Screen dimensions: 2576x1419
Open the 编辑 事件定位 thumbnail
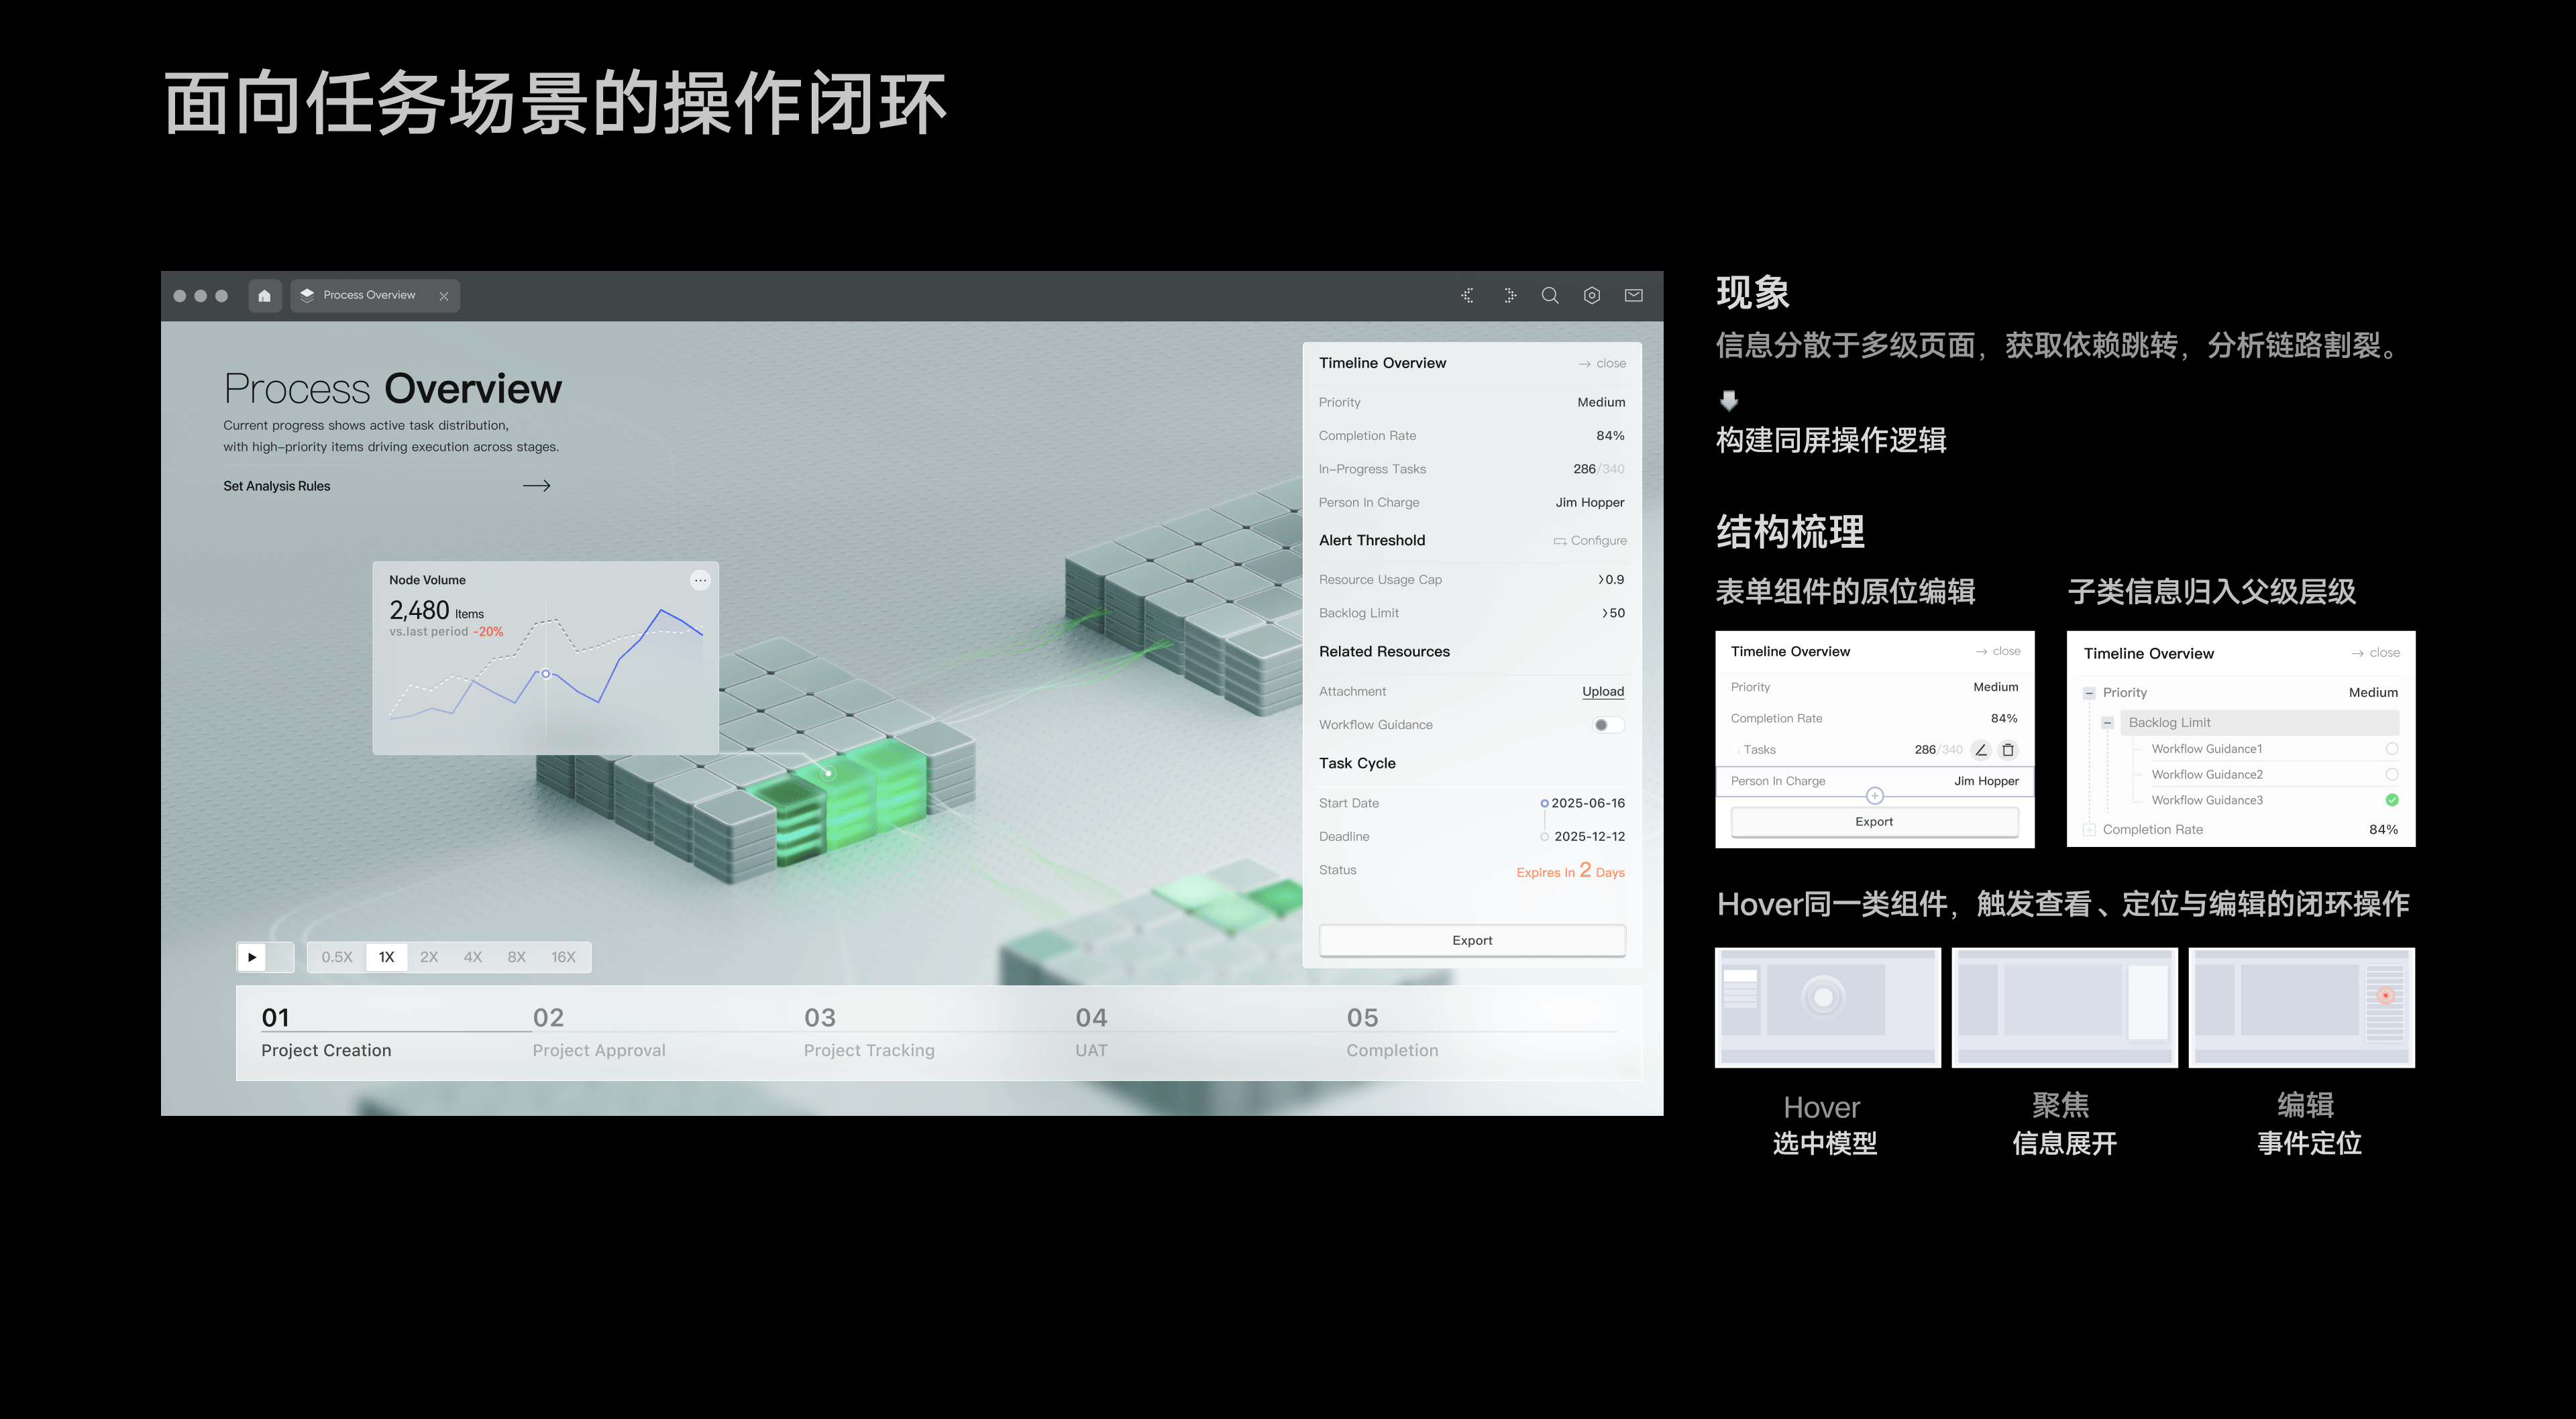[x=2302, y=1008]
